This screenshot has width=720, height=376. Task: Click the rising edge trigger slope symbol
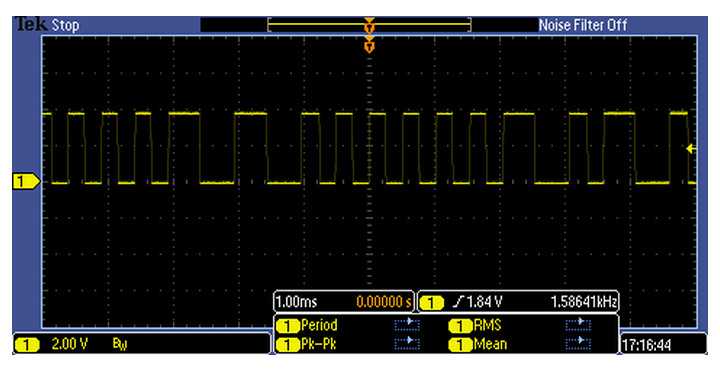458,302
